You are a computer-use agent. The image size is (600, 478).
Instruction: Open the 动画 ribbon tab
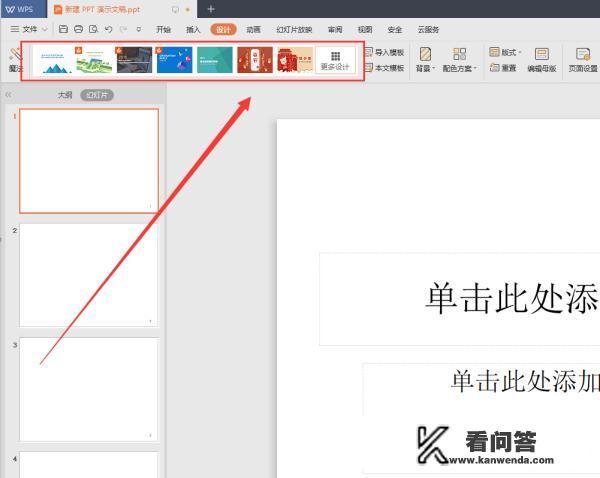[253, 29]
